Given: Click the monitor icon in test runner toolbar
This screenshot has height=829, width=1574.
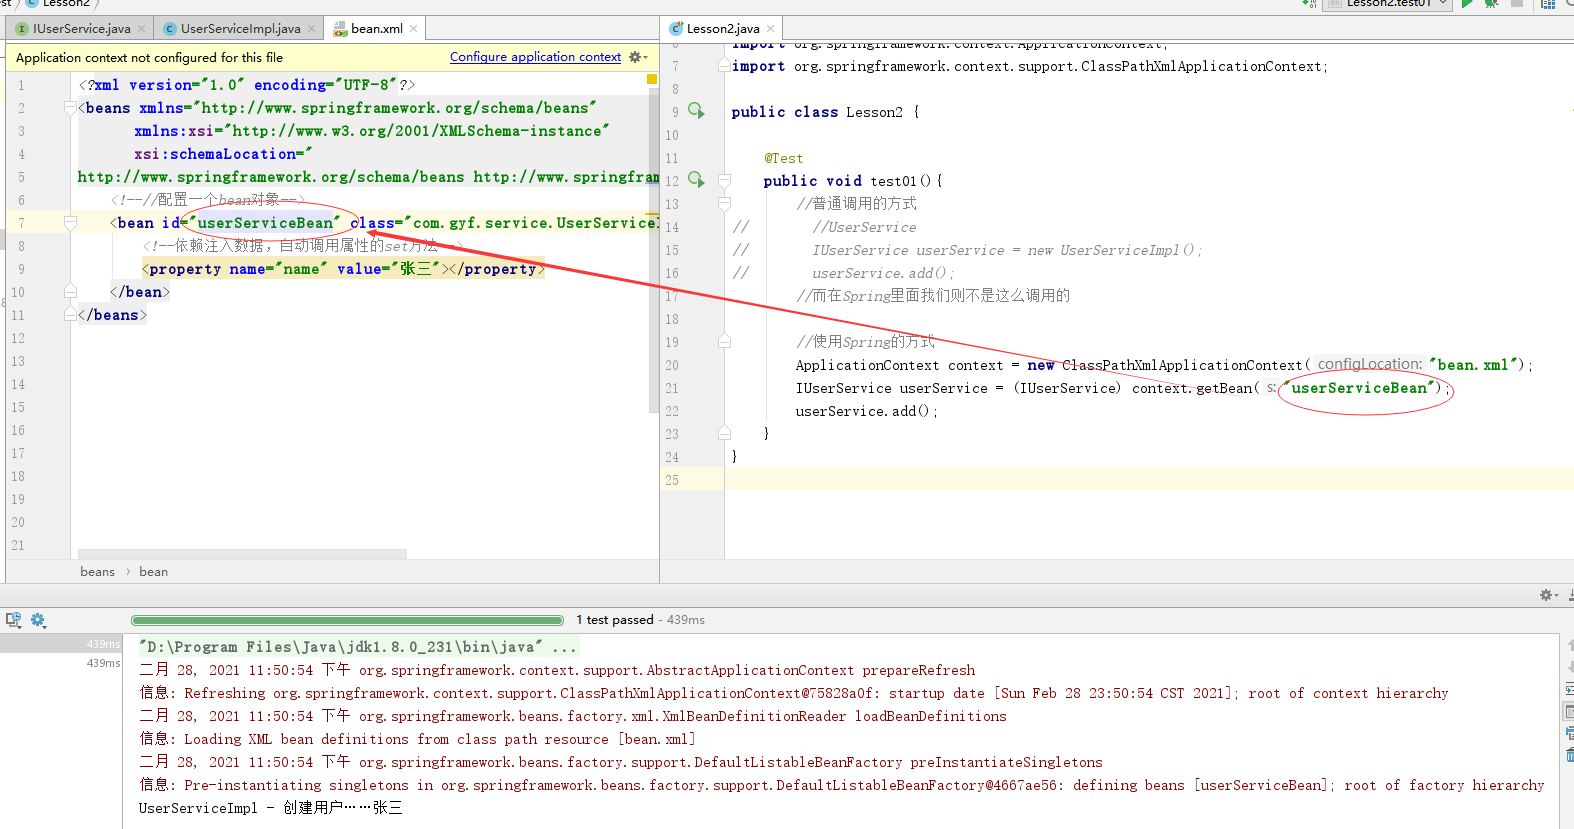Looking at the screenshot, I should point(13,620).
